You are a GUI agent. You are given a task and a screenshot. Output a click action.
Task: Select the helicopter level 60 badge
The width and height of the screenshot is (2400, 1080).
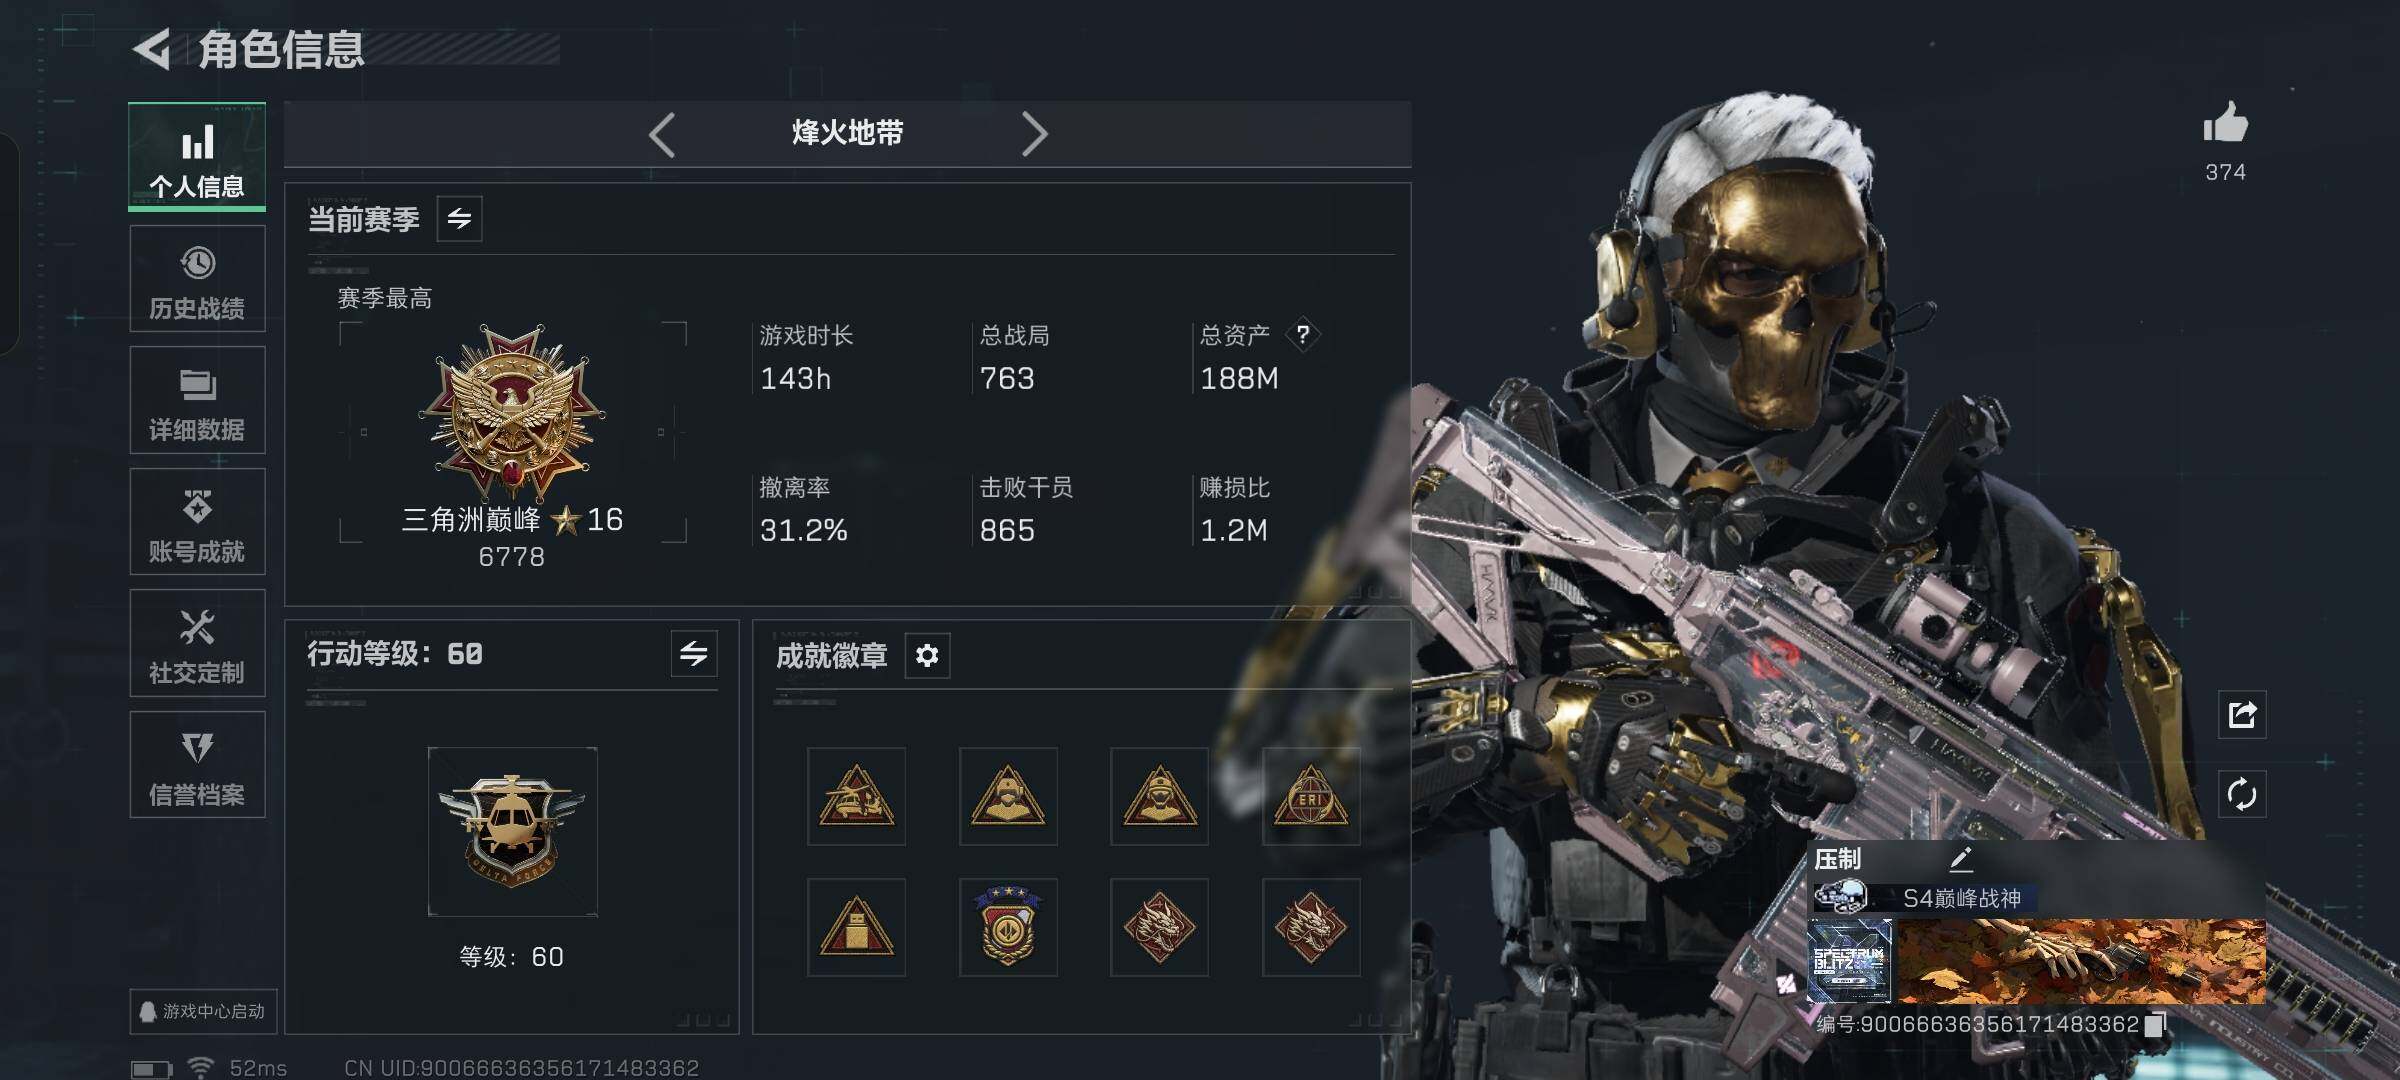[512, 831]
